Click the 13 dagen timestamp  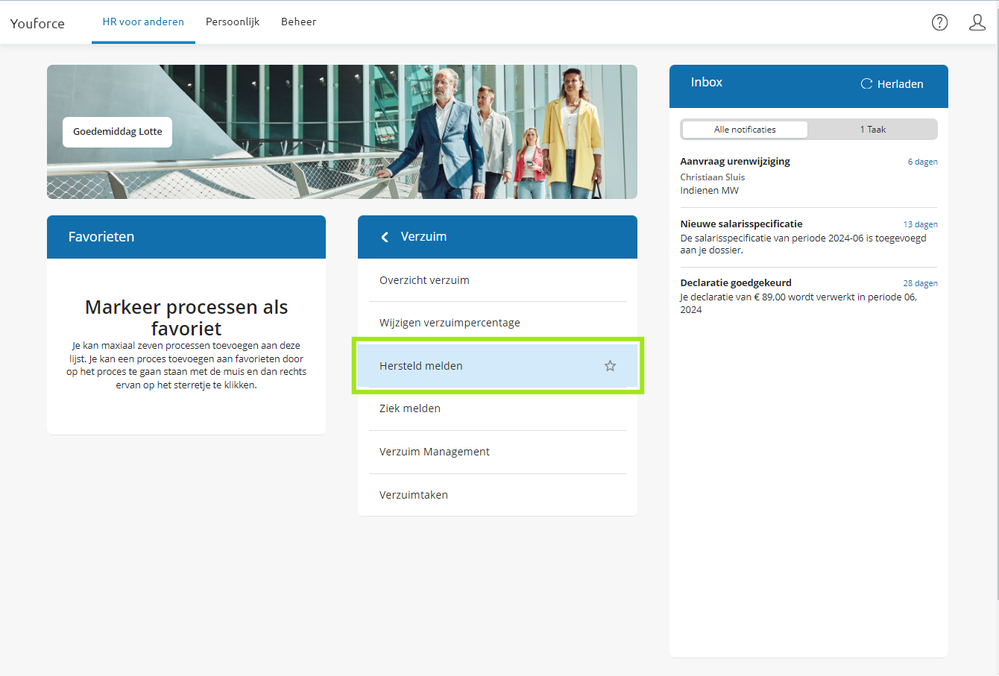click(921, 224)
